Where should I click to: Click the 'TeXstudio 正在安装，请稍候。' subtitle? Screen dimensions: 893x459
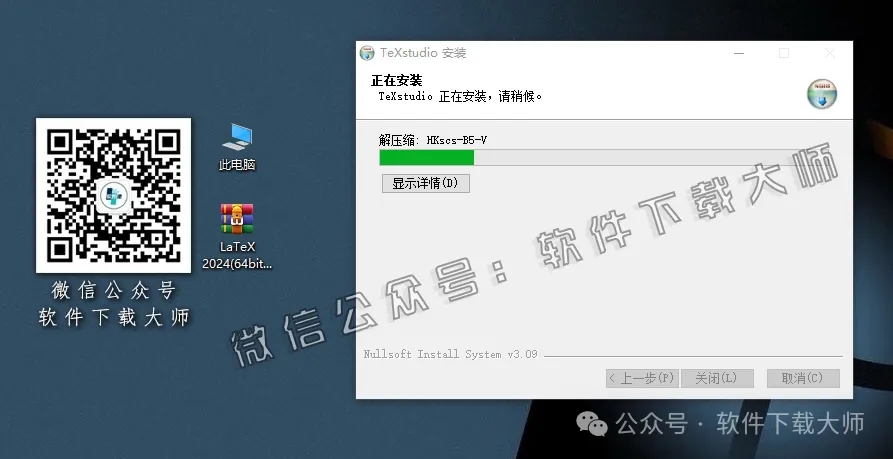click(x=460, y=96)
